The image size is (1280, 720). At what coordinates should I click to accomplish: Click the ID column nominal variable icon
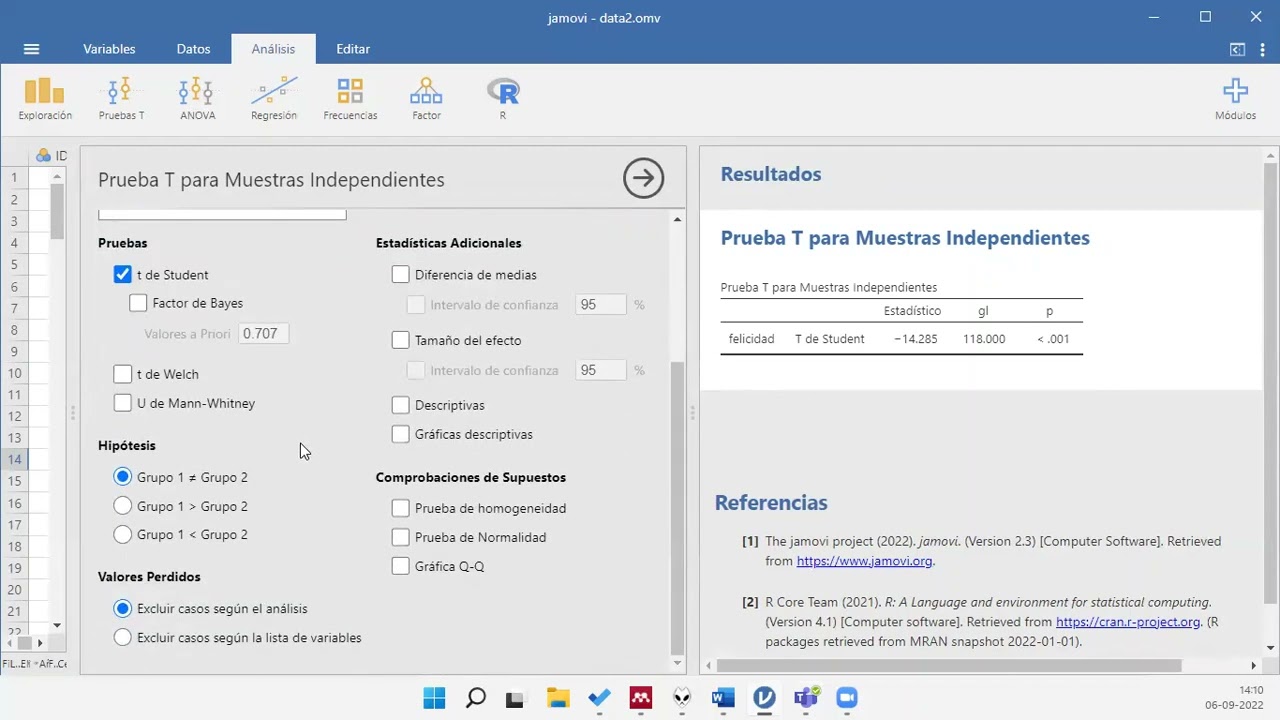[x=43, y=155]
